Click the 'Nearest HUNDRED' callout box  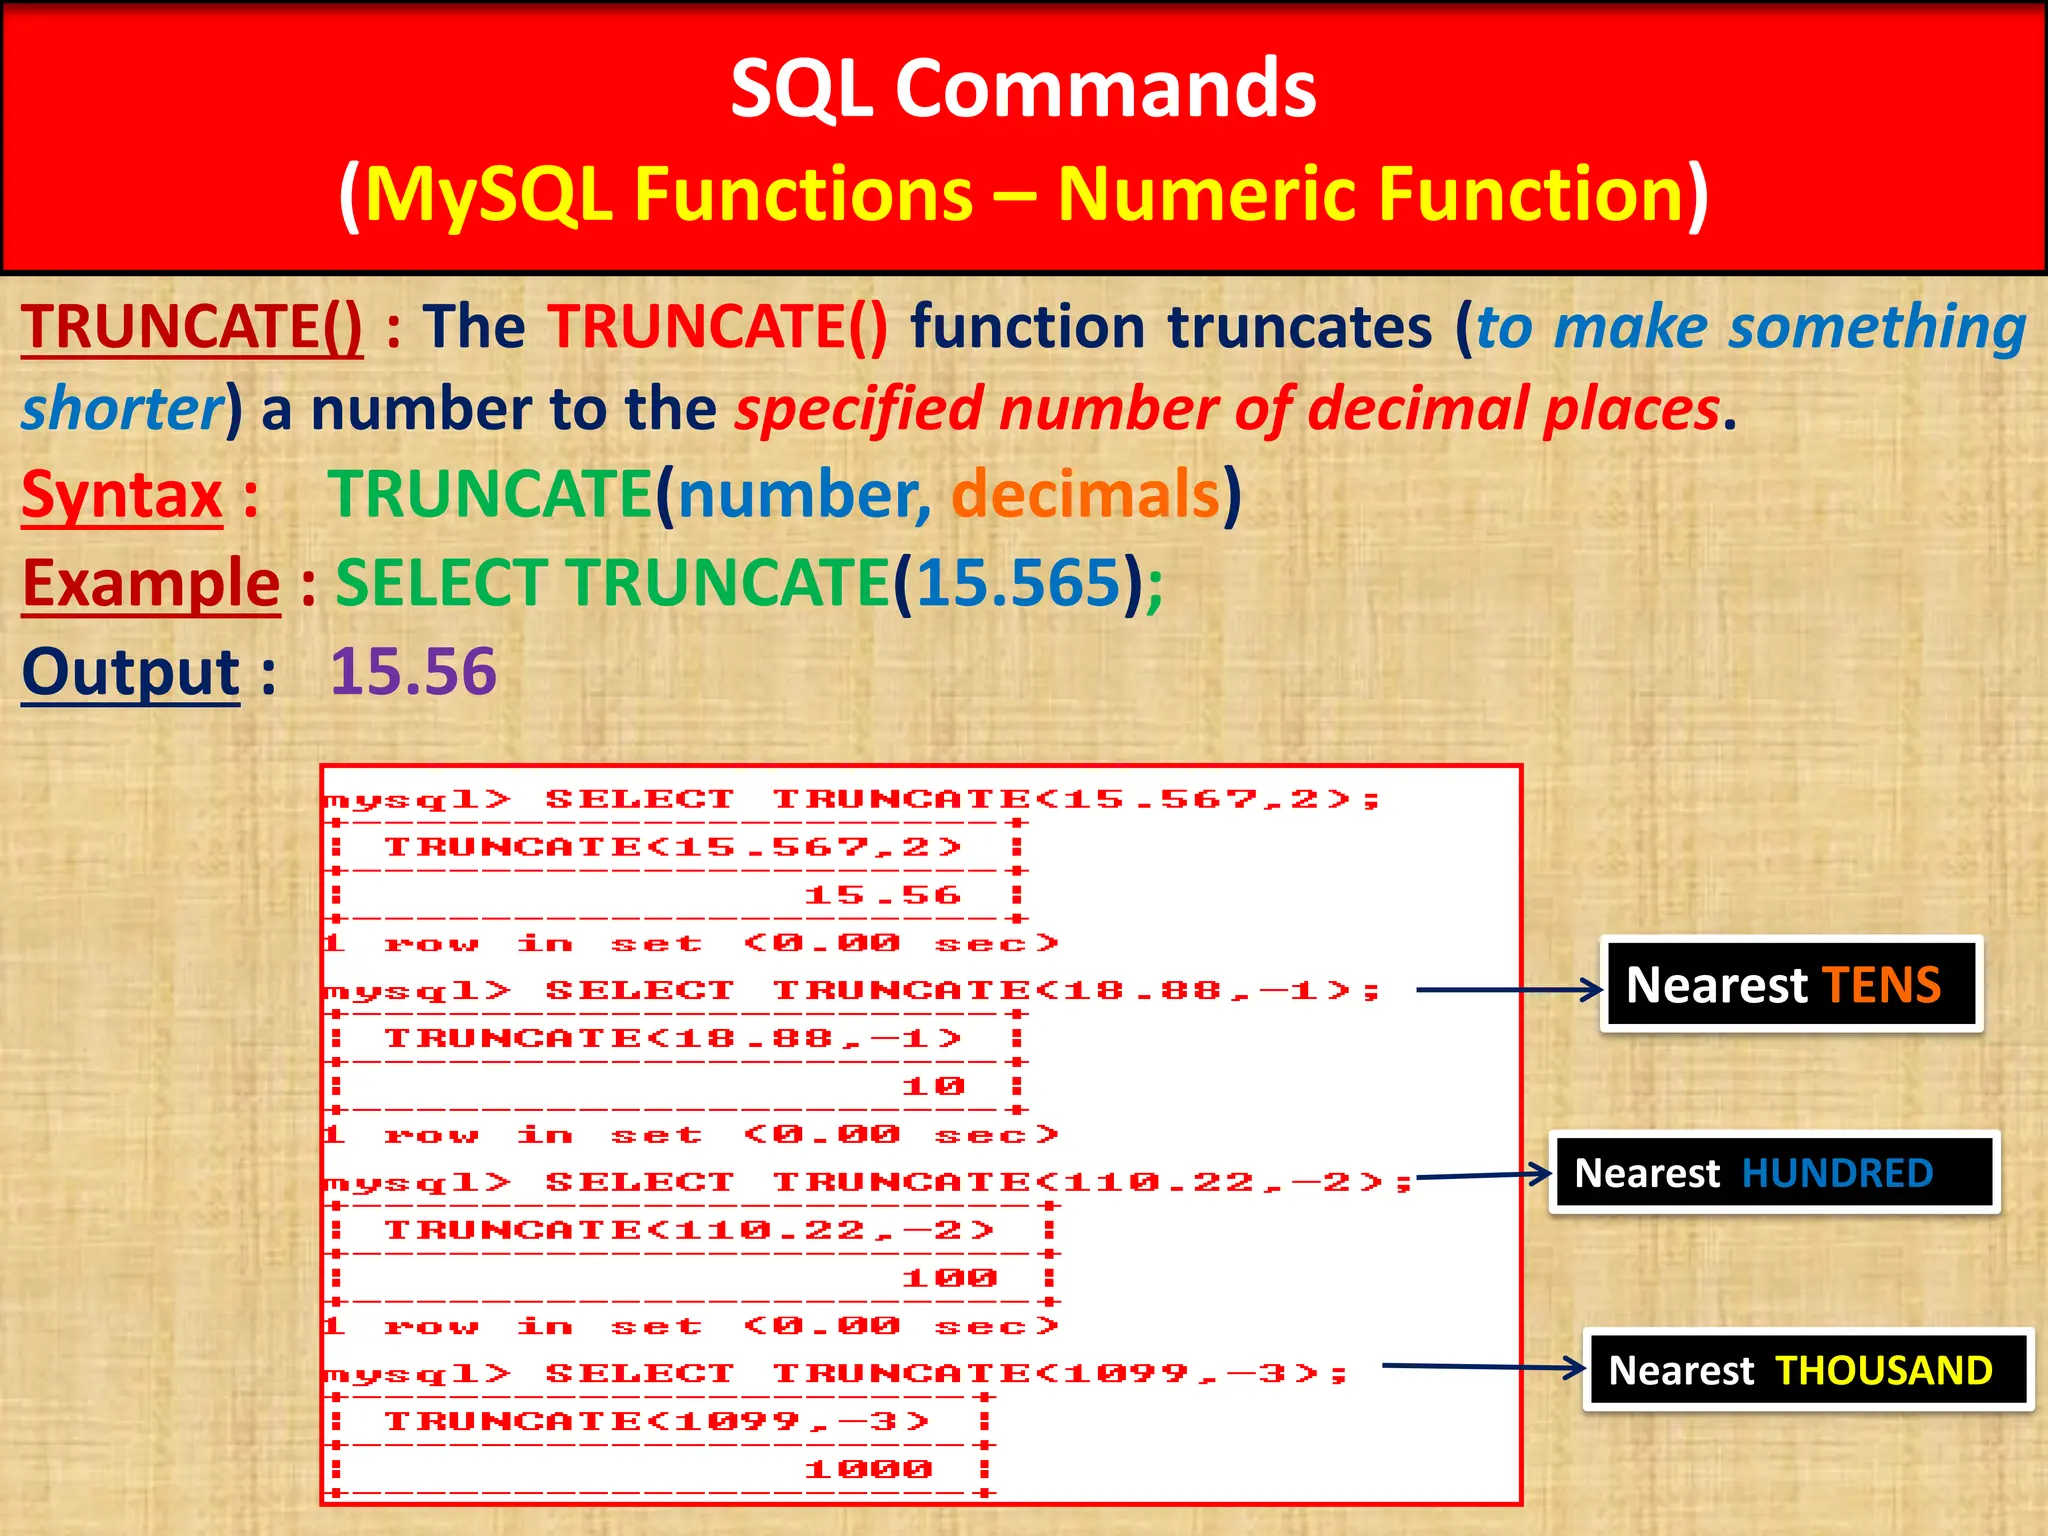tap(1774, 1172)
